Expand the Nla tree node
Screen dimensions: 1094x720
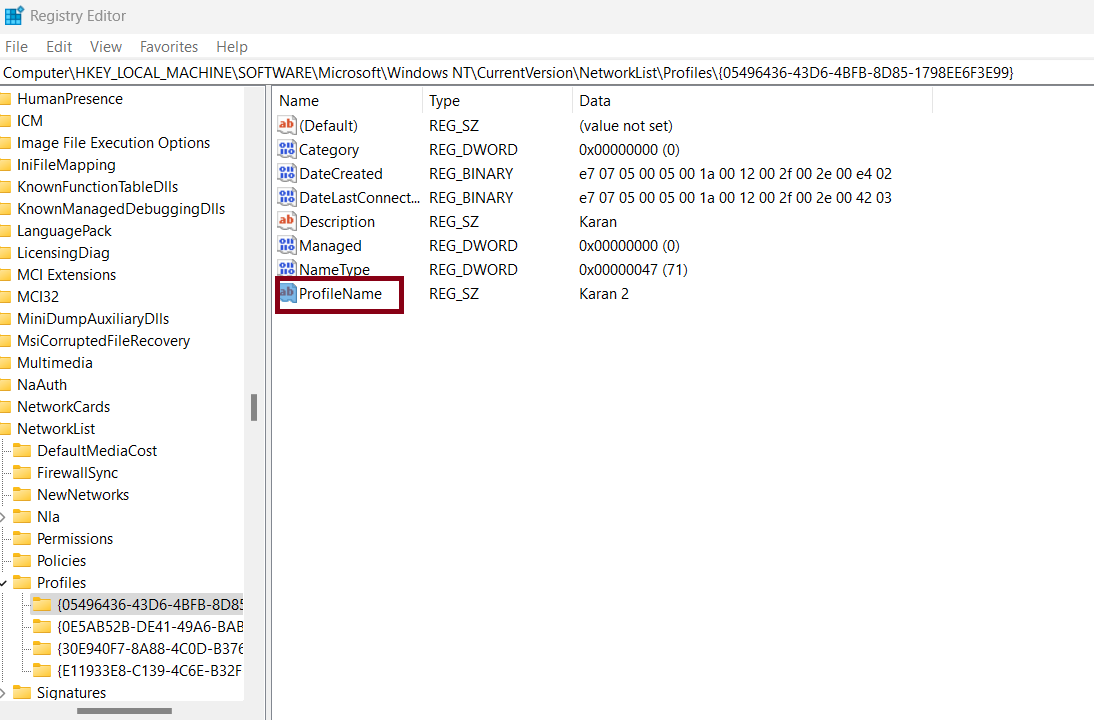pyautogui.click(x=3, y=517)
